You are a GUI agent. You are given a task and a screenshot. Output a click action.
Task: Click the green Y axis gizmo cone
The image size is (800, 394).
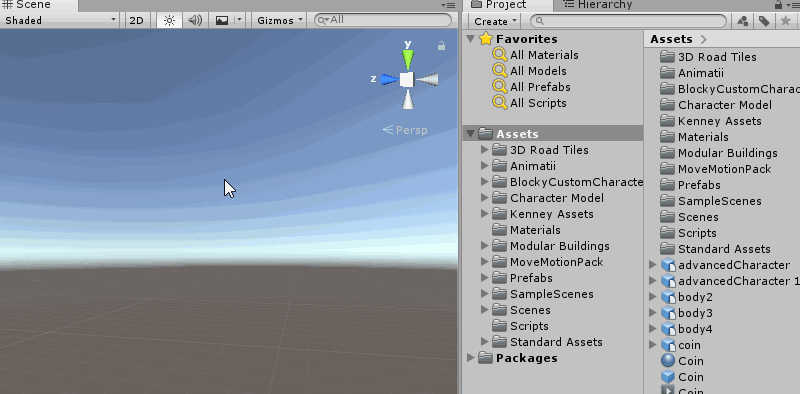click(408, 59)
